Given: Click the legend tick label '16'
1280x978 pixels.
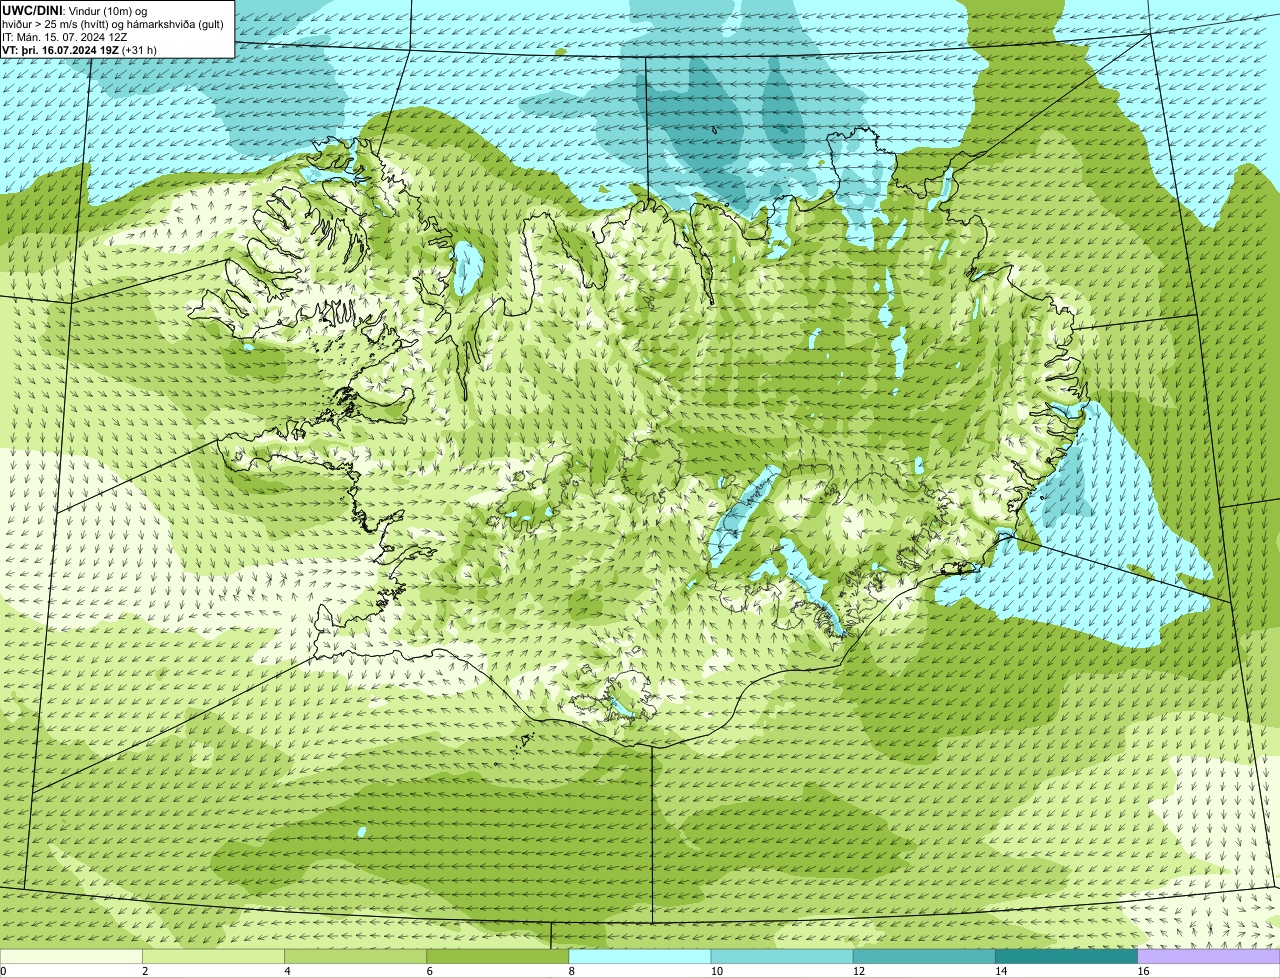Looking at the screenshot, I should [x=1143, y=971].
